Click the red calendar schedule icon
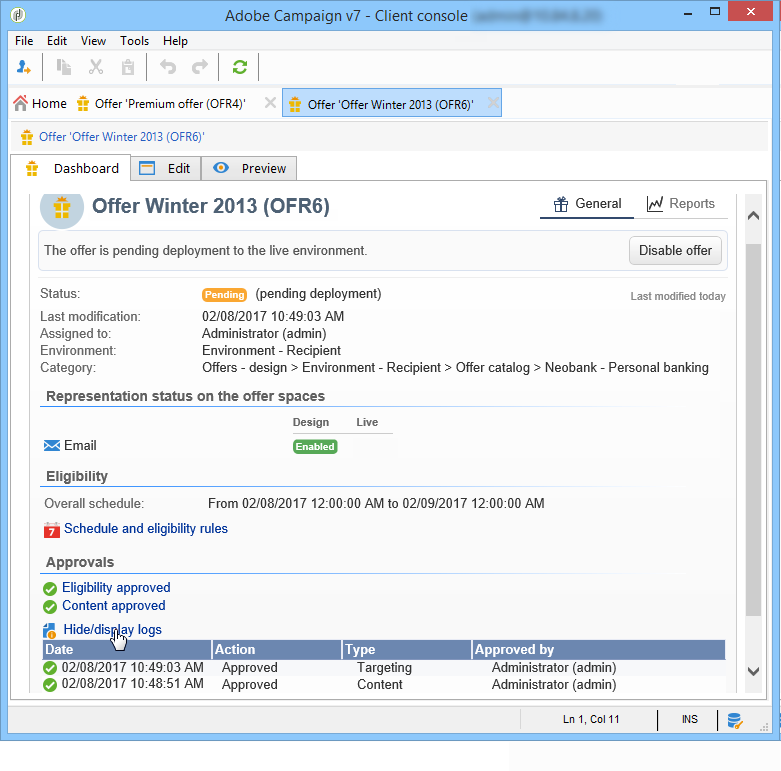Screen dimensions: 781x771 [52, 530]
